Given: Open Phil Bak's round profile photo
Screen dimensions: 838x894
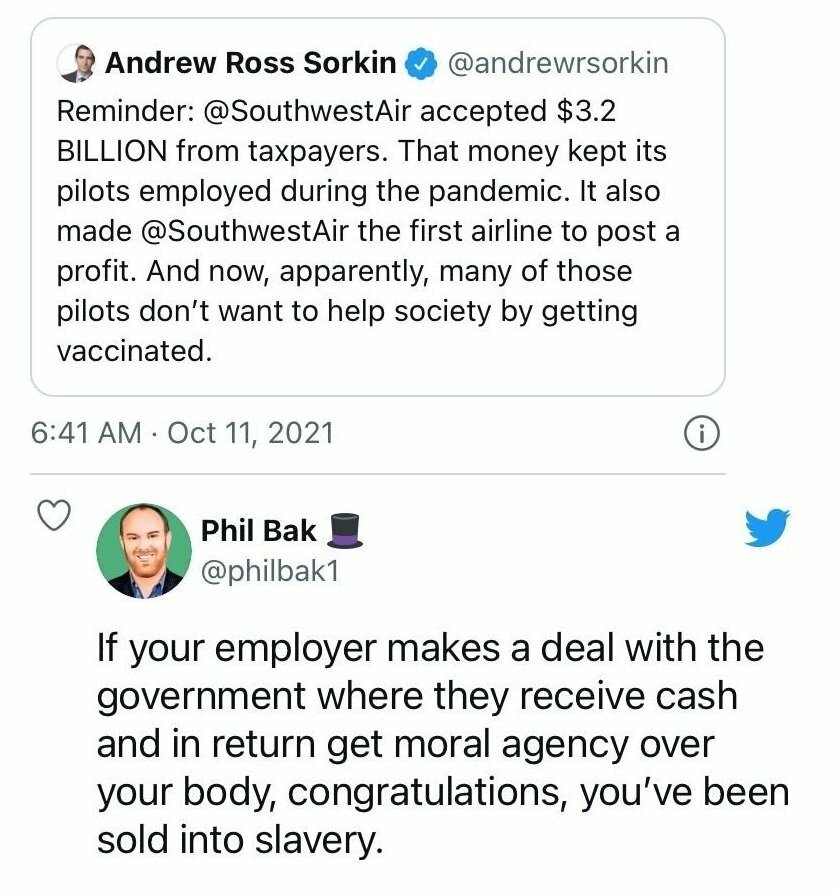Looking at the screenshot, I should [x=145, y=551].
